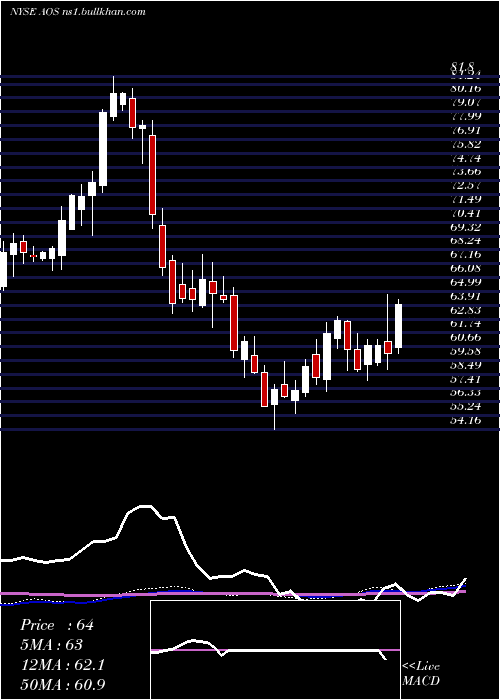Click the 67.16 price axis label
The image size is (500, 700).
[x=466, y=254]
